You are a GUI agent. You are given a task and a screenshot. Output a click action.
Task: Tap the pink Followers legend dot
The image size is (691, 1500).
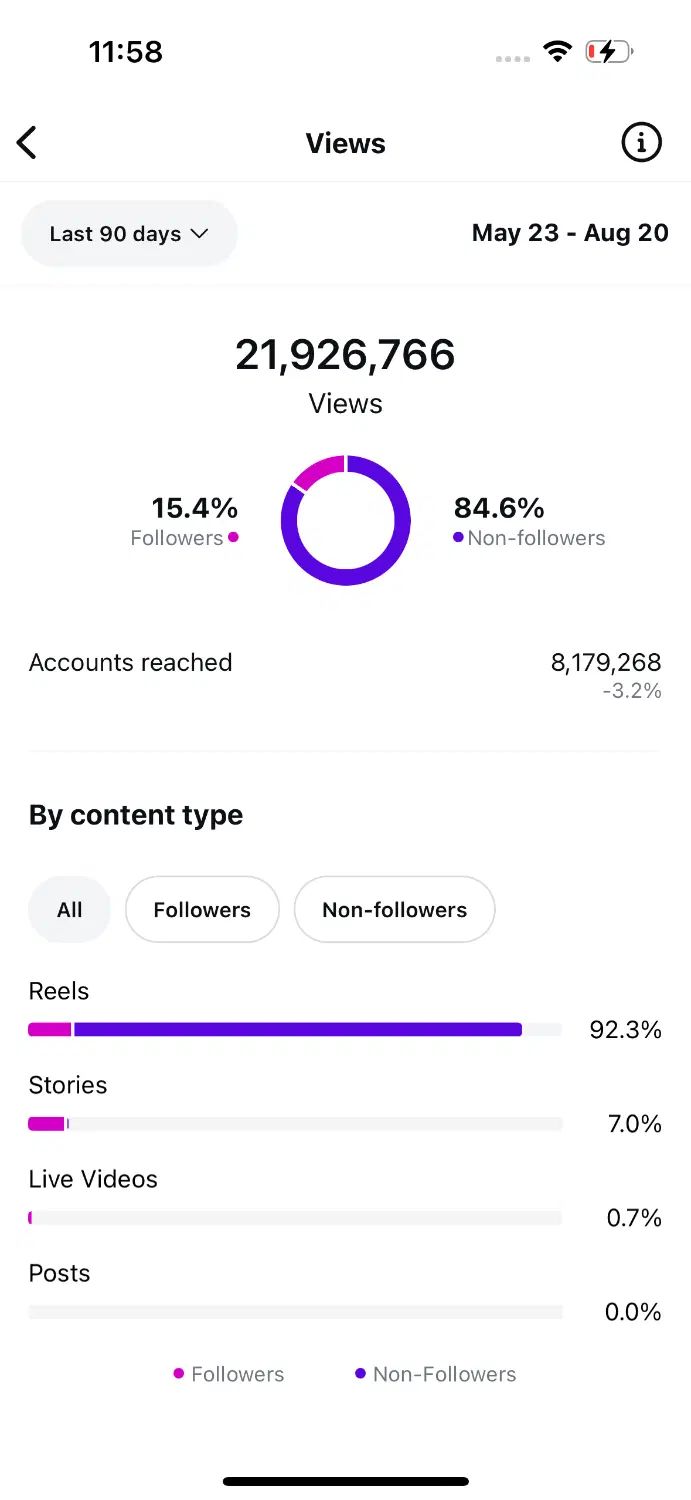pyautogui.click(x=179, y=1374)
